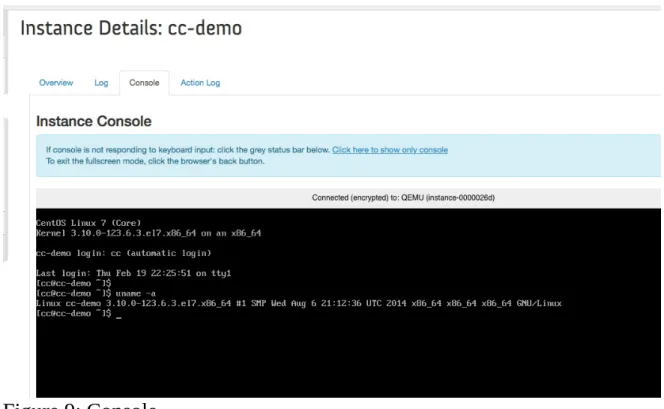
Task: Click the 'If console is not responding' notice text
Action: click(x=188, y=150)
